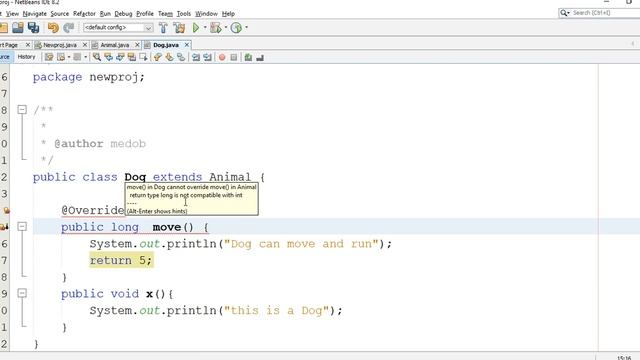Open the Source menu
Viewport: 640px width, 360px height.
point(60,13)
